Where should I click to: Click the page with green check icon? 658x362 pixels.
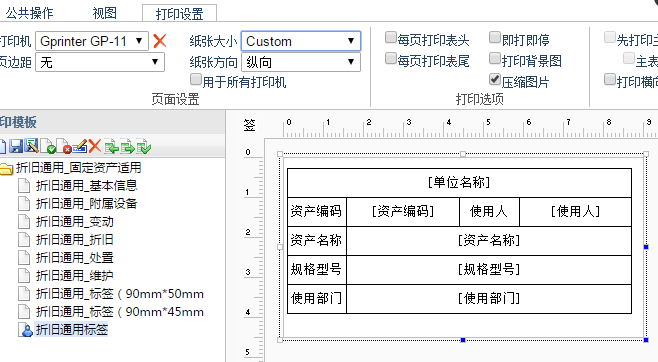[48, 146]
